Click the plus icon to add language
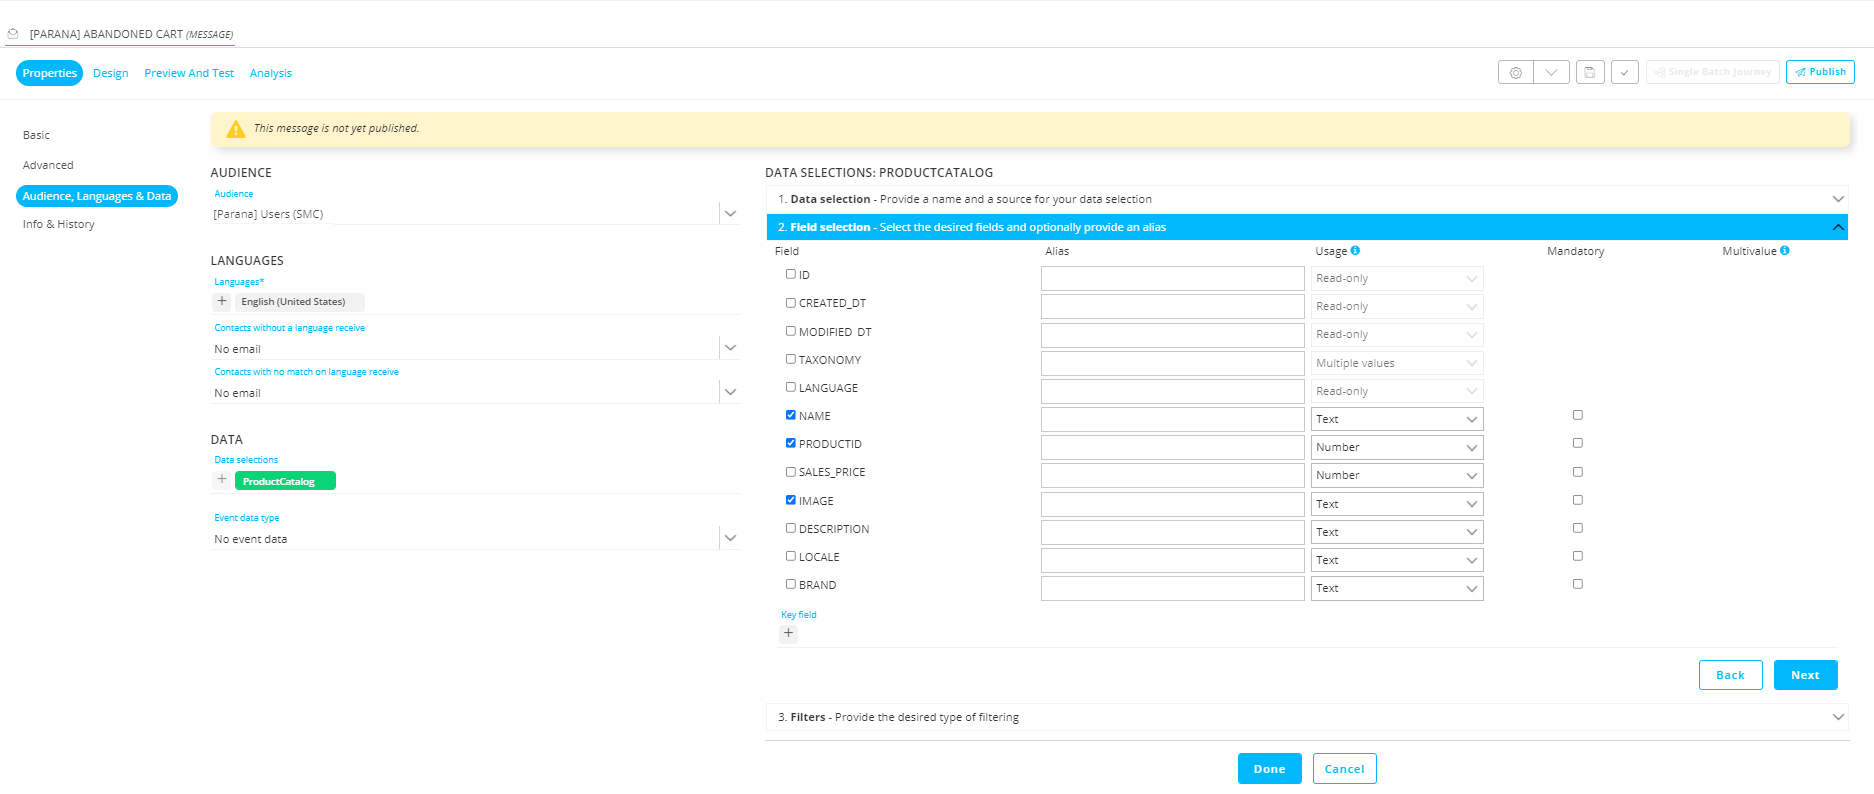Screen dimensions: 1874x794 tap(222, 301)
